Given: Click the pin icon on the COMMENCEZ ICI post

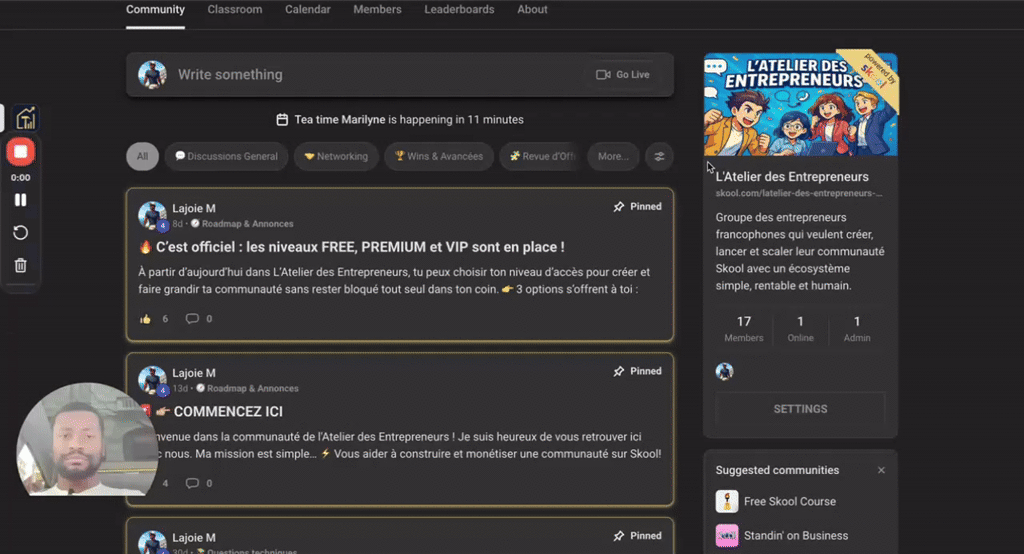Looking at the screenshot, I should pos(618,371).
